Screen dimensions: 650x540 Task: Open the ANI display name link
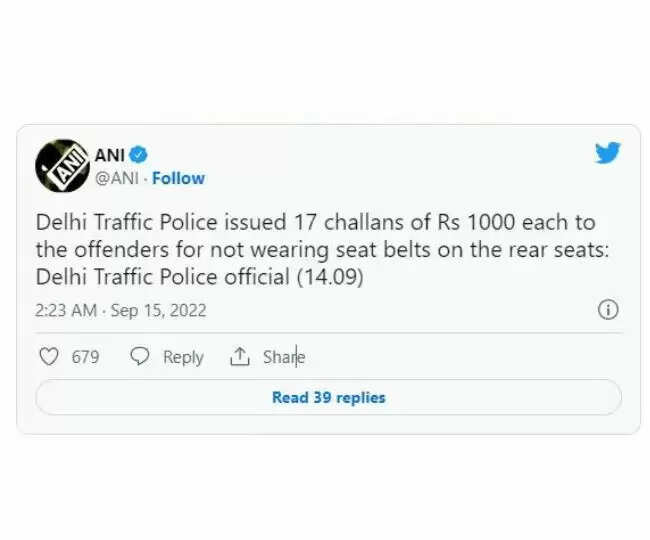(108, 154)
